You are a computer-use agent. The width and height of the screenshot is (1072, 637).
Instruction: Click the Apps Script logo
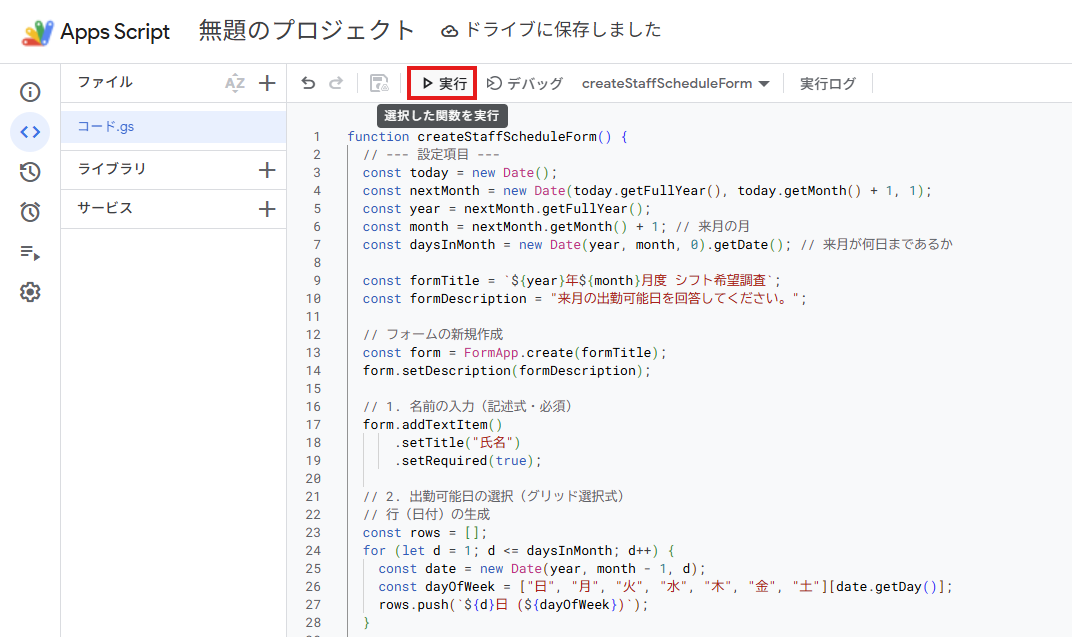tap(39, 32)
